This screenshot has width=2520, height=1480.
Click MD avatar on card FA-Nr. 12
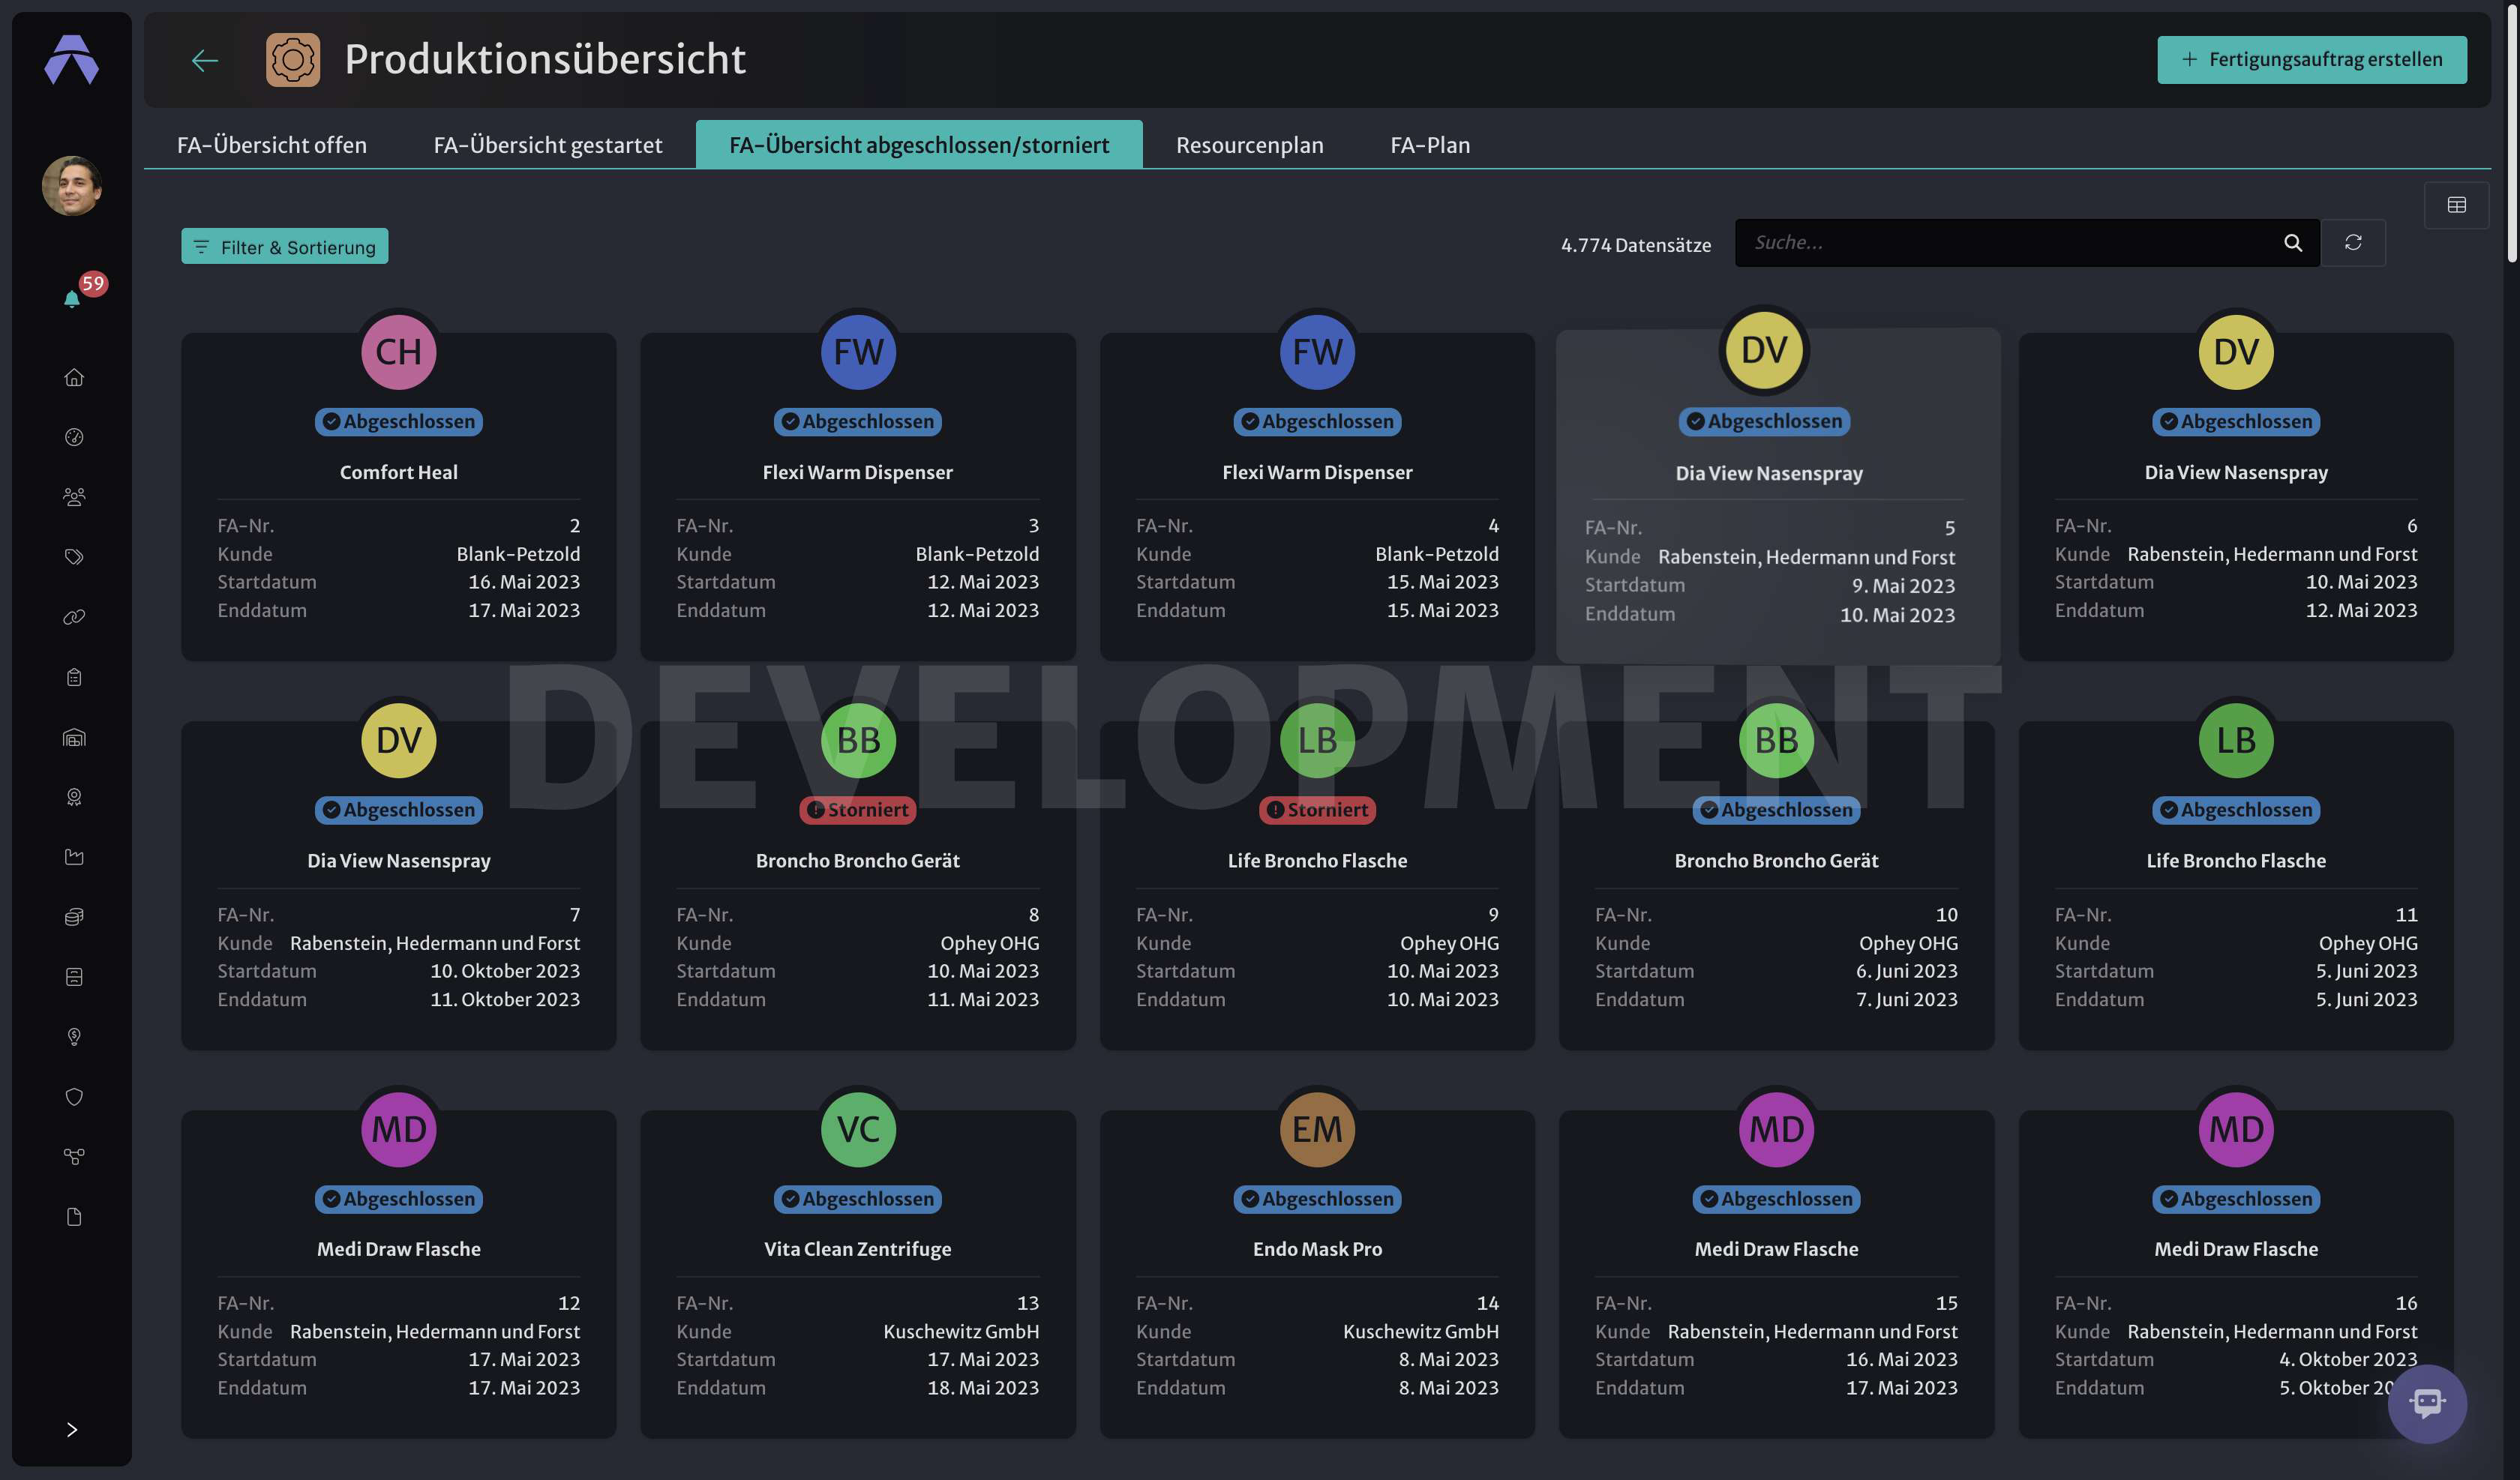click(398, 1129)
